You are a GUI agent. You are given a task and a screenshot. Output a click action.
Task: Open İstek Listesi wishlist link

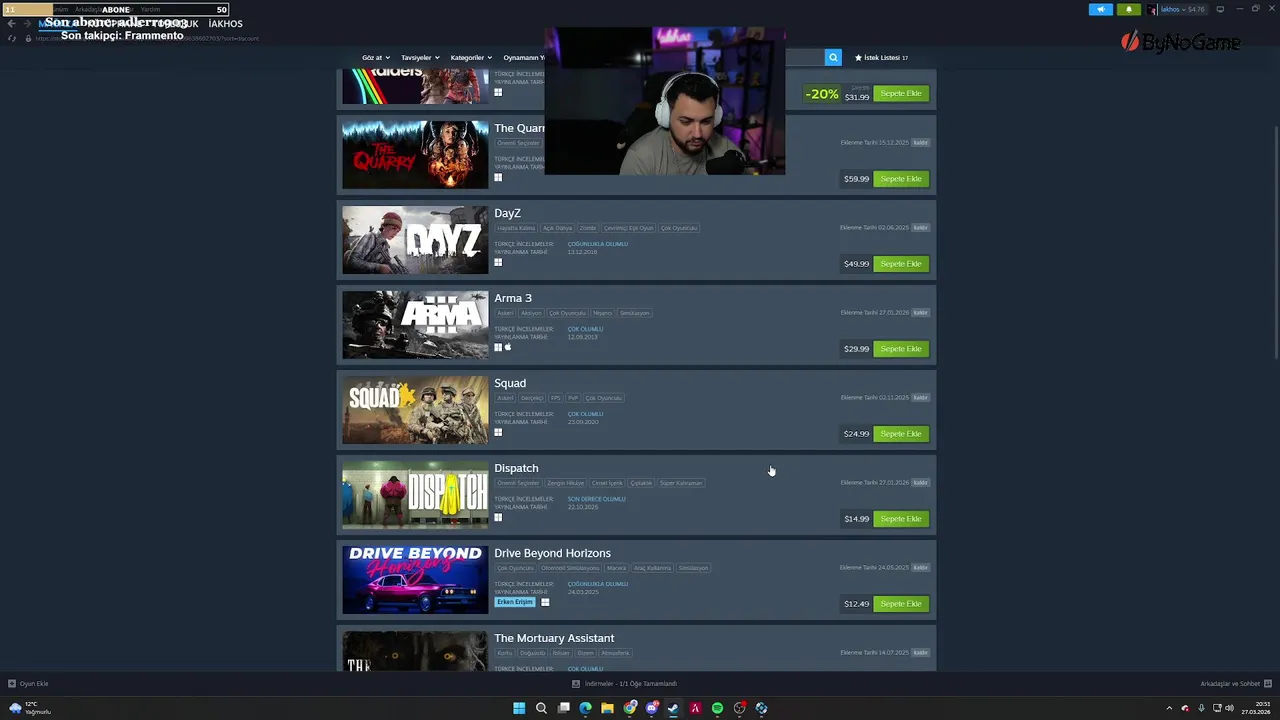click(881, 58)
